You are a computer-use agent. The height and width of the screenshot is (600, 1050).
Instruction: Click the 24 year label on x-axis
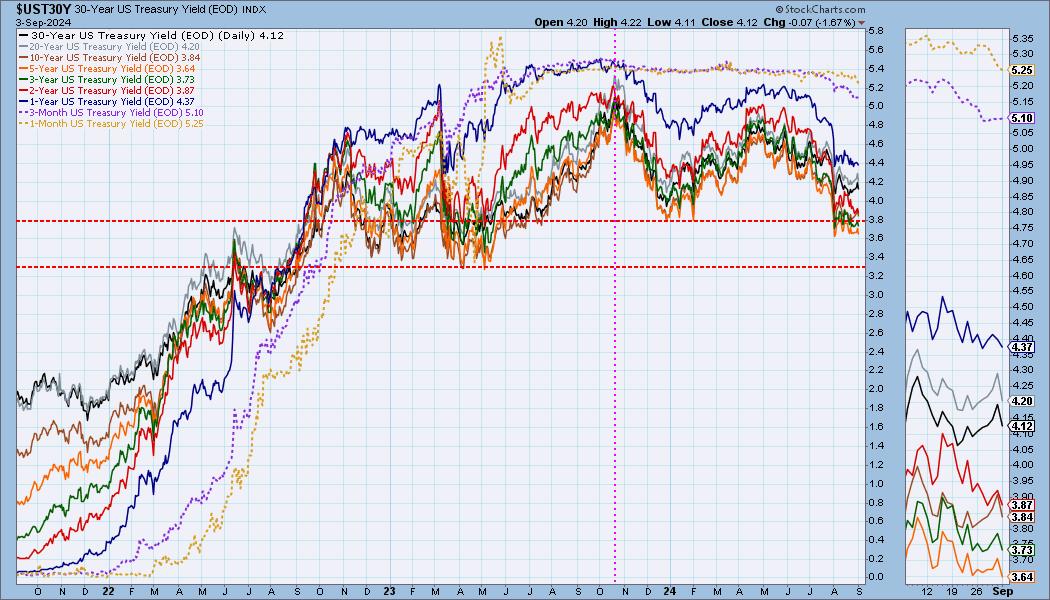tap(668, 591)
